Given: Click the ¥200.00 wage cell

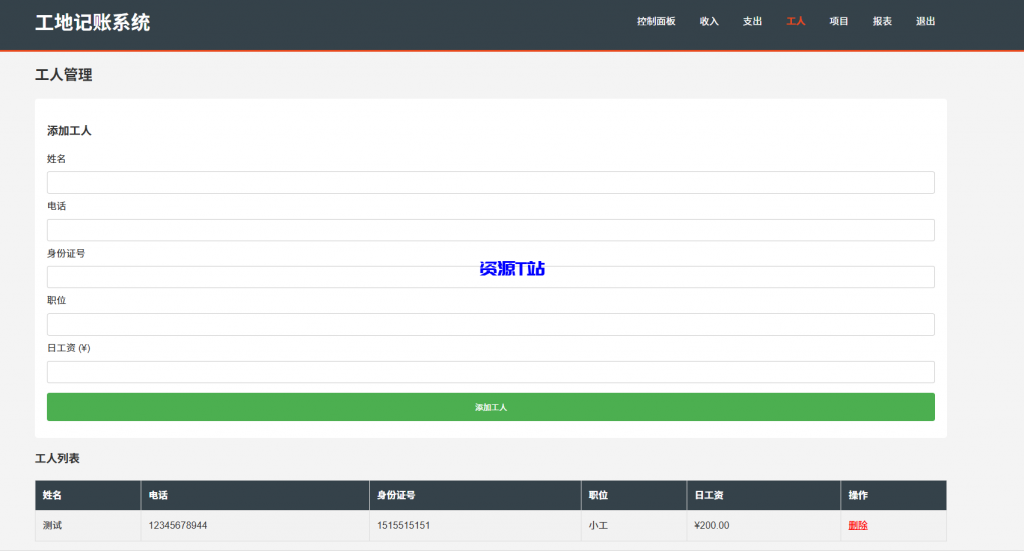Looking at the screenshot, I should (711, 526).
